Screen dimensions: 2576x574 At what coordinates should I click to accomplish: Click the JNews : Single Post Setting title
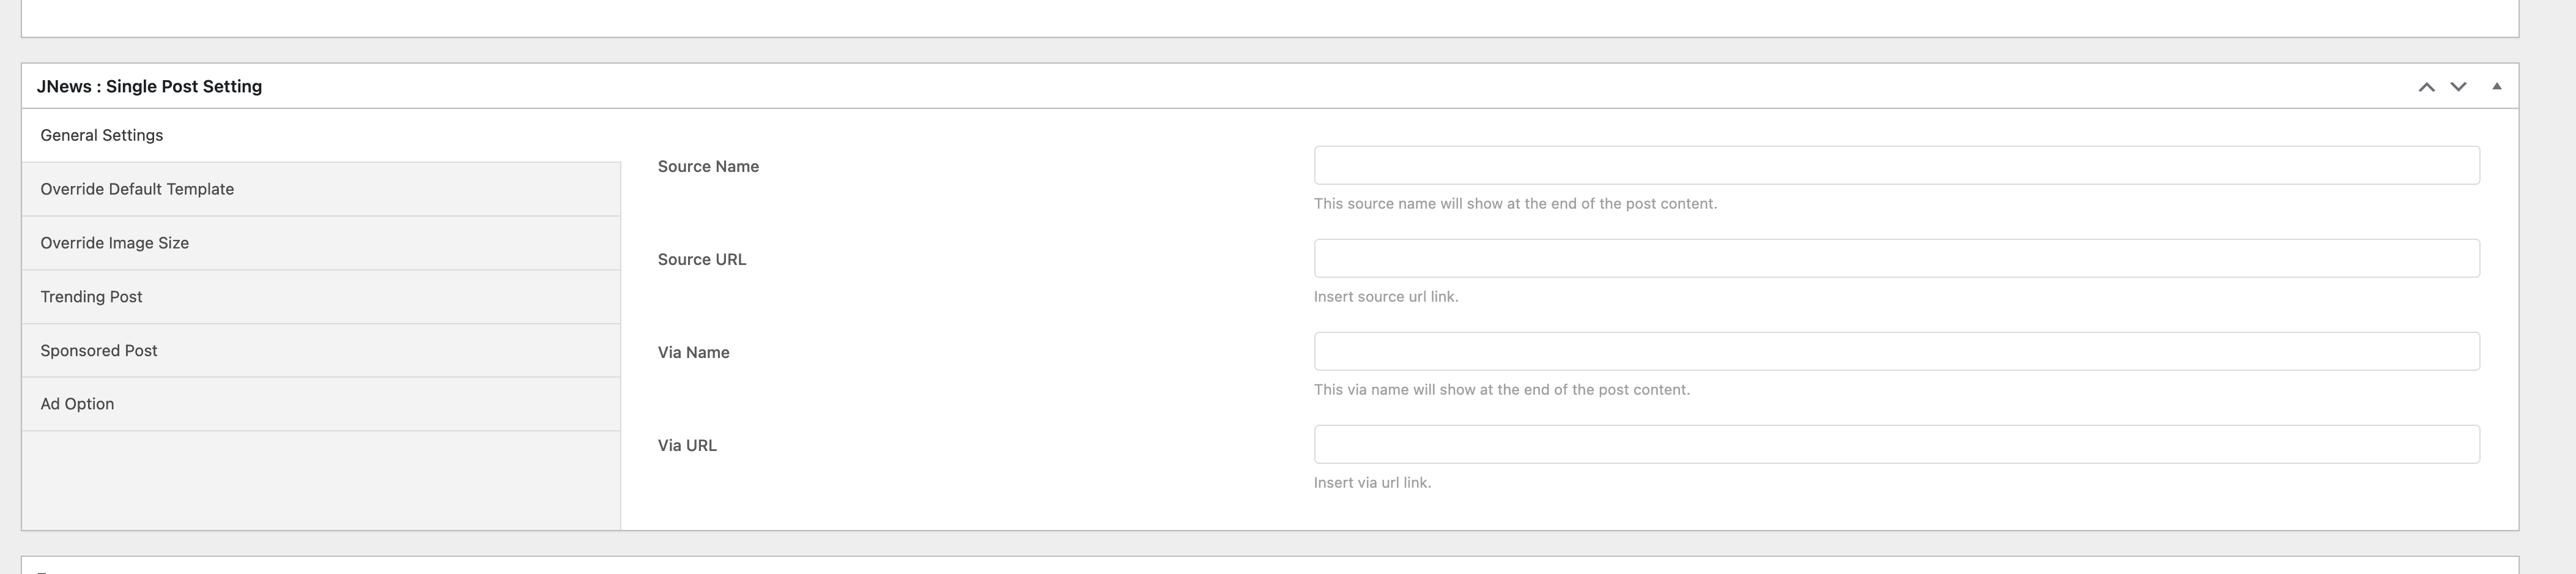tap(149, 87)
